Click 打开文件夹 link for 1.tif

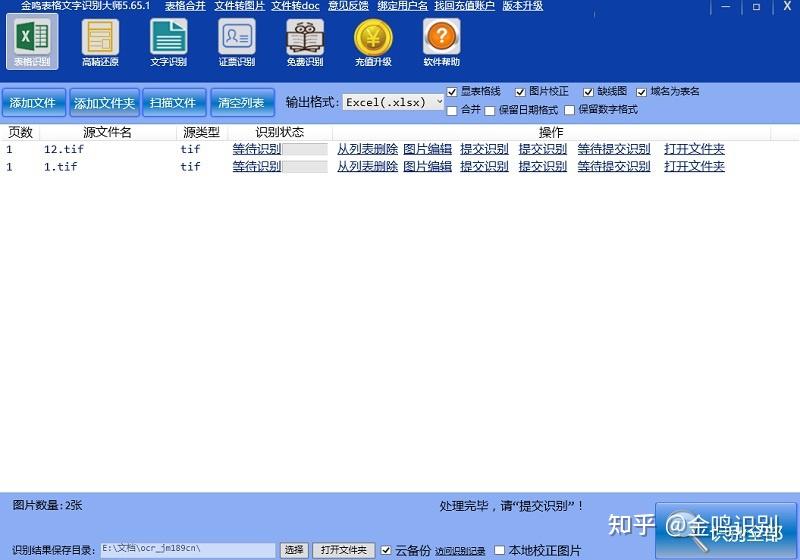pos(694,166)
